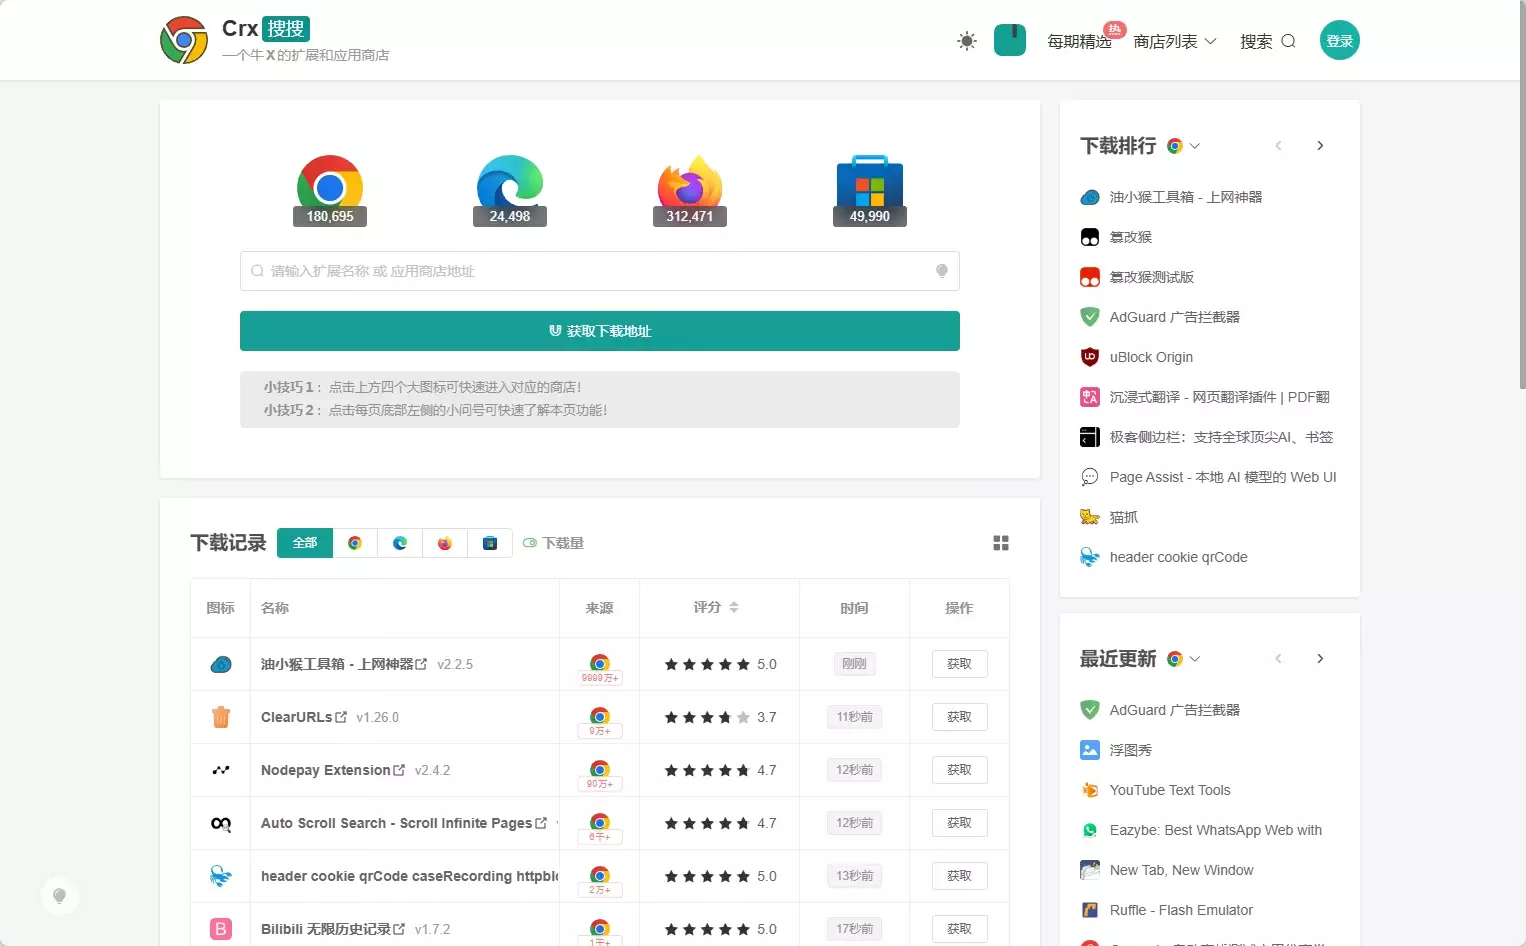The width and height of the screenshot is (1526, 946).
Task: Open 每期精选 menu item
Action: click(x=1079, y=41)
